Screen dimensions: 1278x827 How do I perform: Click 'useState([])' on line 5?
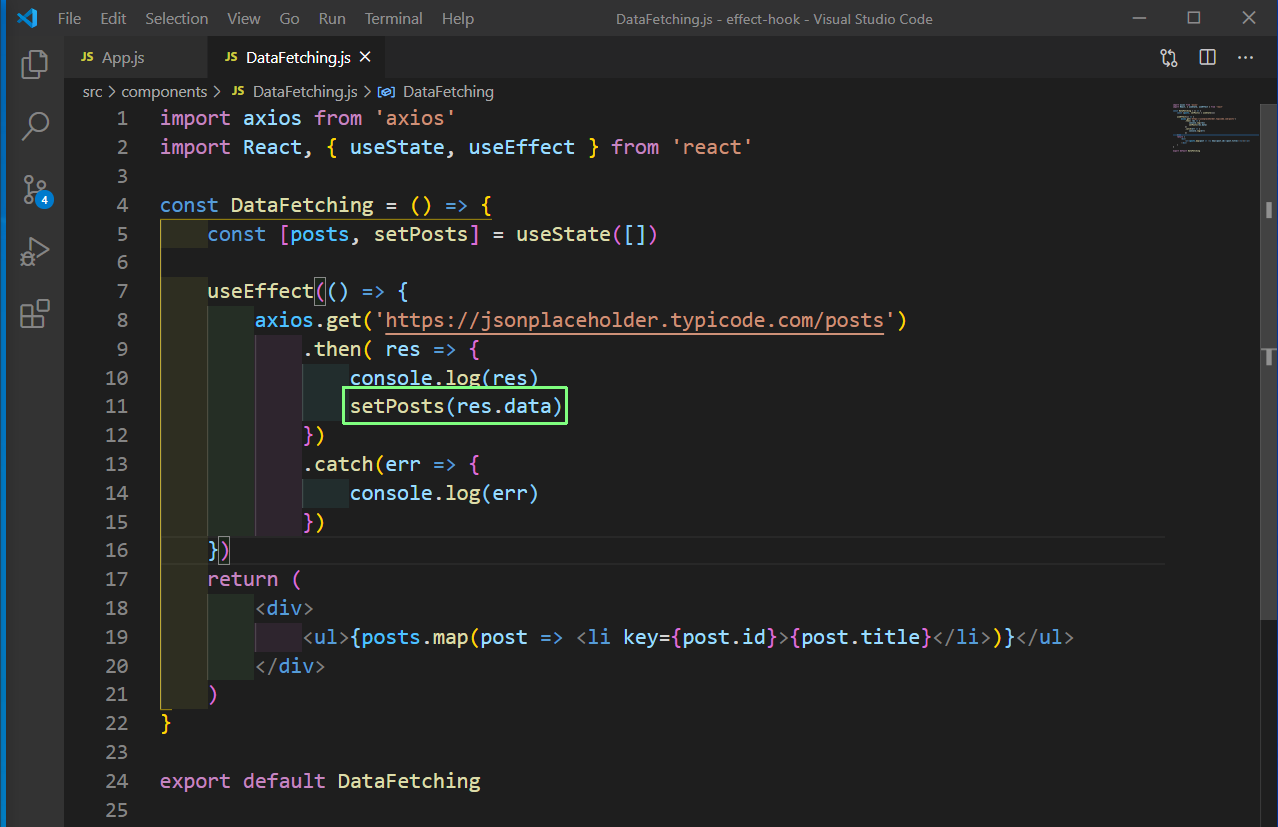pos(586,234)
